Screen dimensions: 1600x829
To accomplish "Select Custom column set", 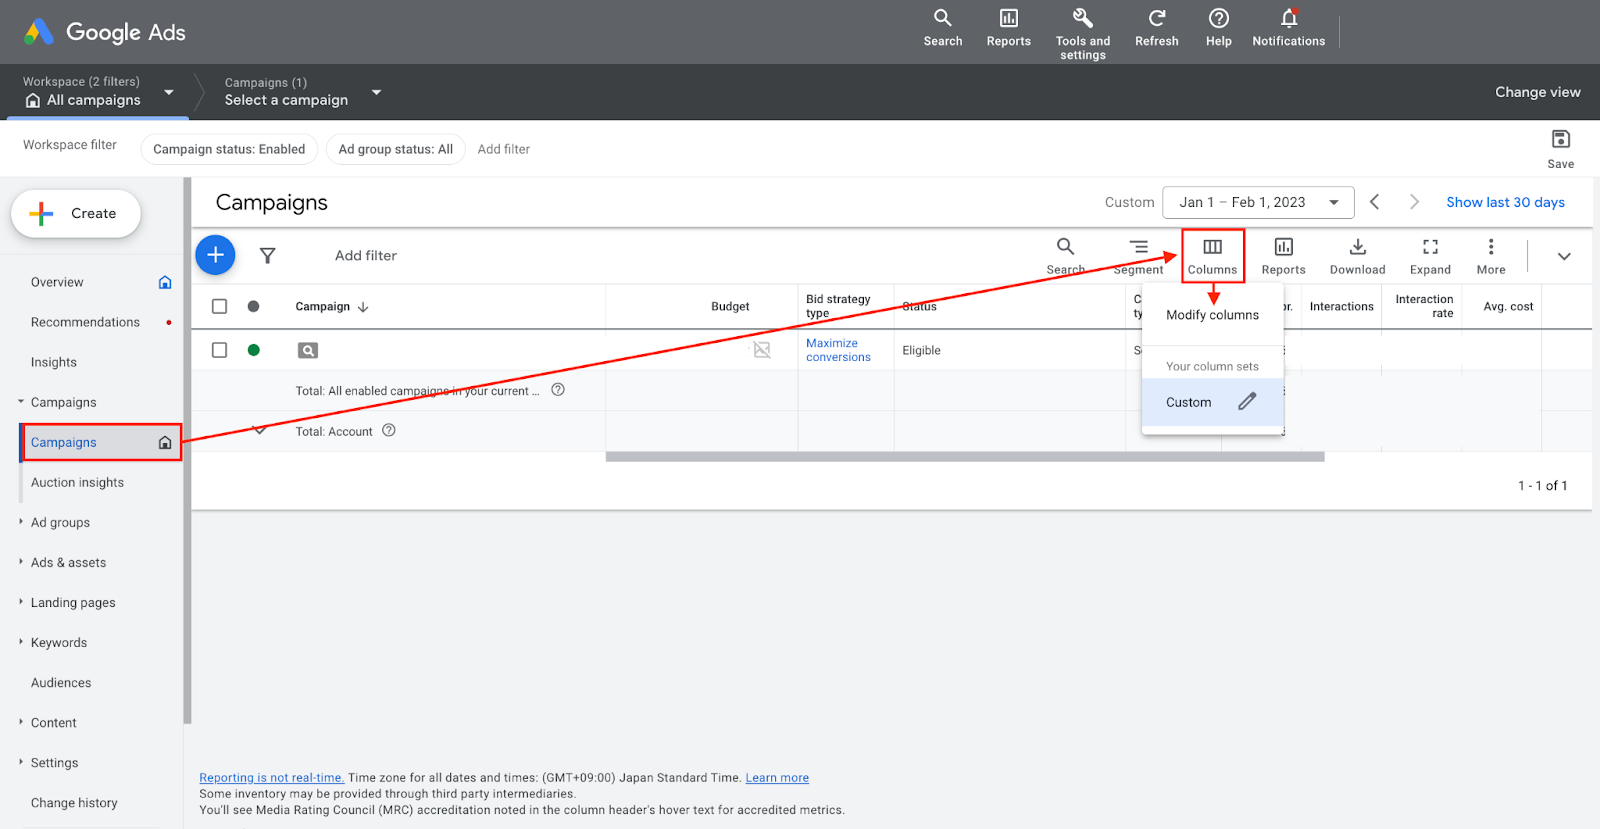I will coord(1212,402).
